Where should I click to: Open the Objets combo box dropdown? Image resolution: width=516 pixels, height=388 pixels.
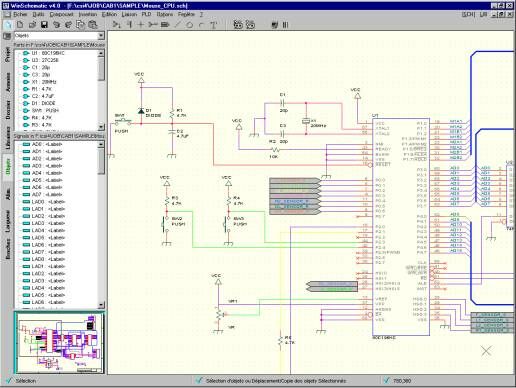tap(101, 35)
